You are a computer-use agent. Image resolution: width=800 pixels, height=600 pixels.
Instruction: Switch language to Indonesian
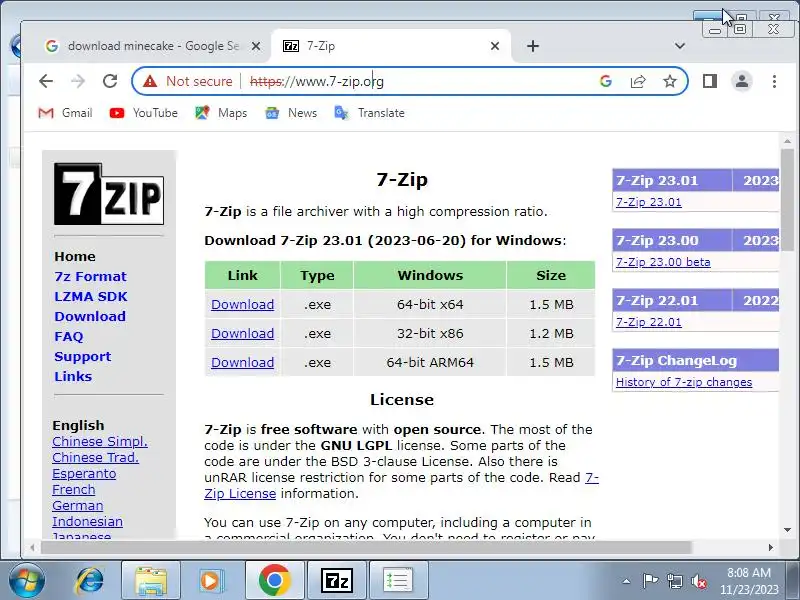click(87, 522)
